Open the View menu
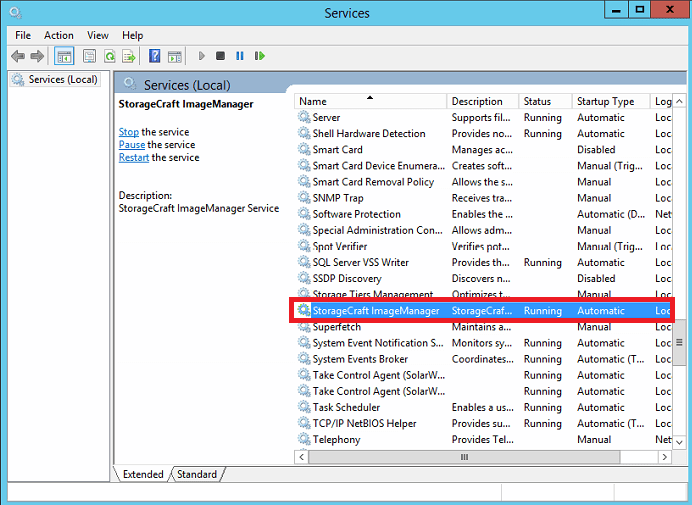 tap(98, 35)
